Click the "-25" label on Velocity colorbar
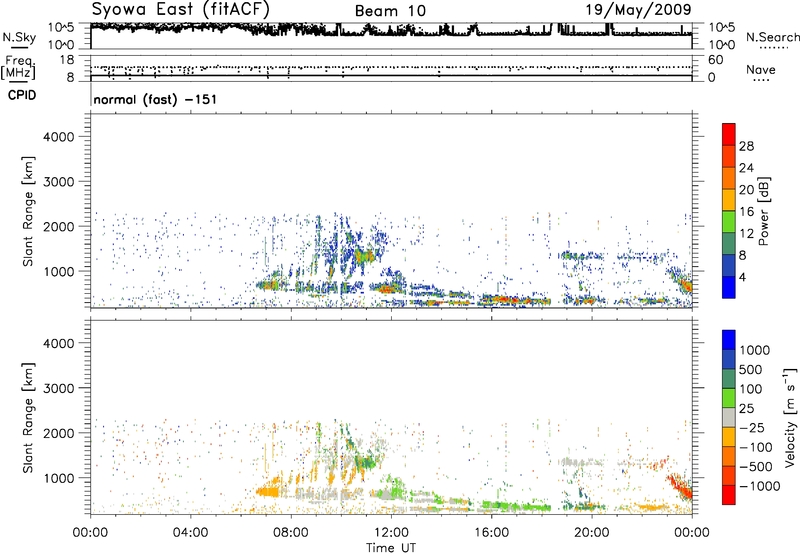800x554 pixels. click(x=752, y=428)
